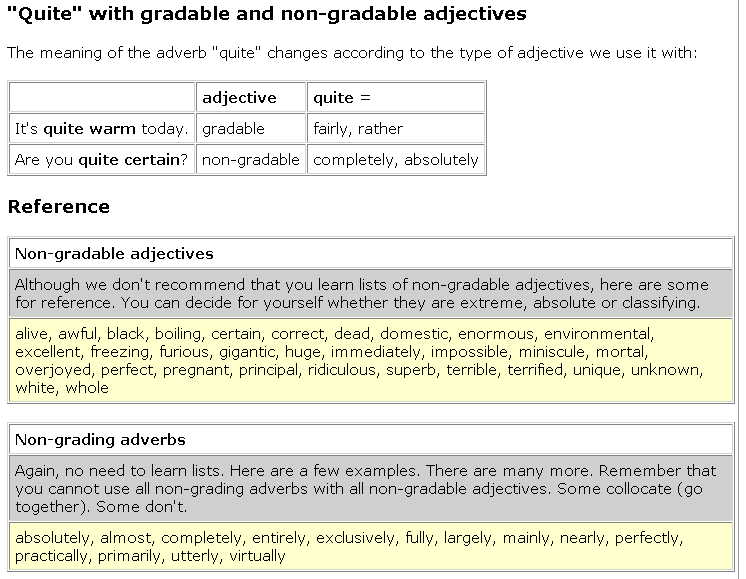746x579 pixels.
Task: Select the "adjective" table column header
Action: click(239, 97)
